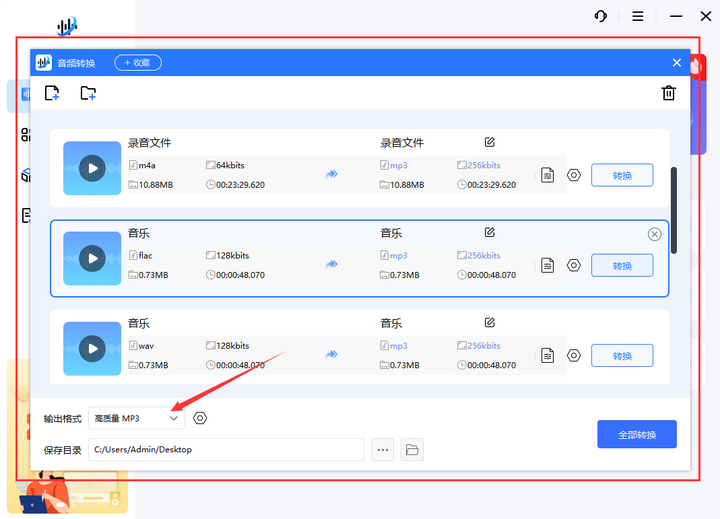720x519 pixels.
Task: Close the 音频转换 dialog
Action: tap(676, 62)
